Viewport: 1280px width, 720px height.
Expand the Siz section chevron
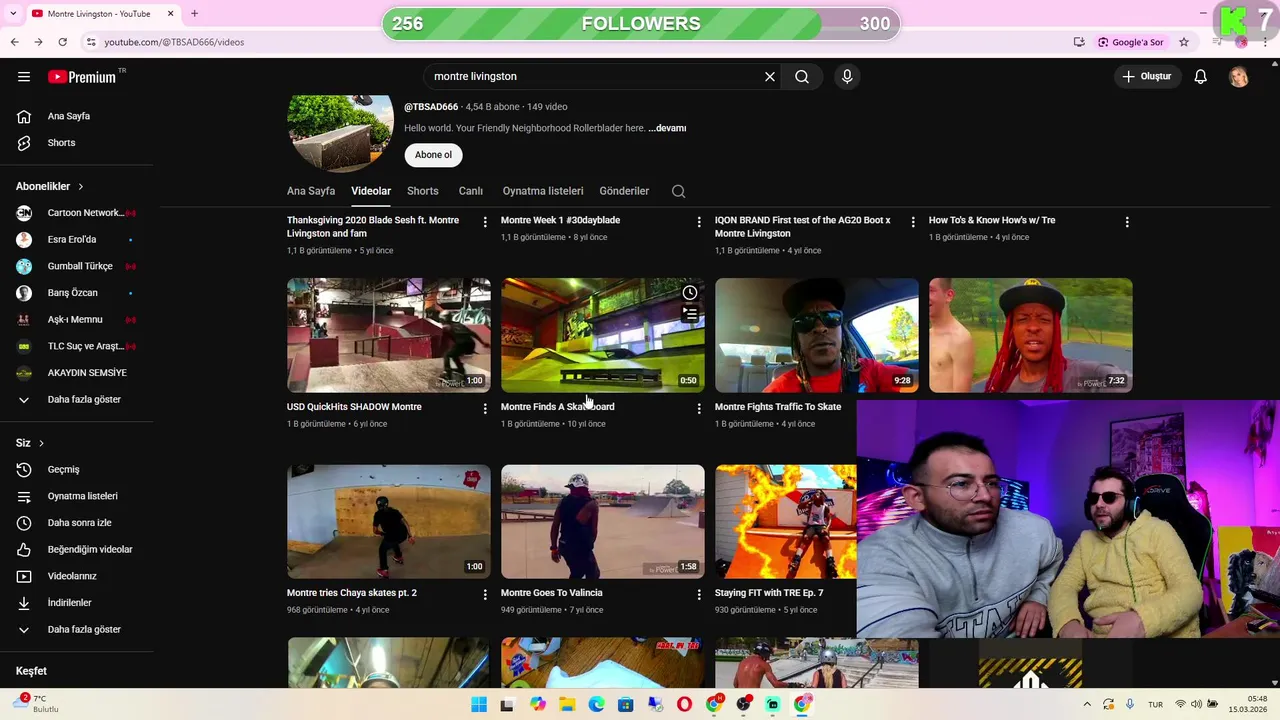click(x=41, y=443)
